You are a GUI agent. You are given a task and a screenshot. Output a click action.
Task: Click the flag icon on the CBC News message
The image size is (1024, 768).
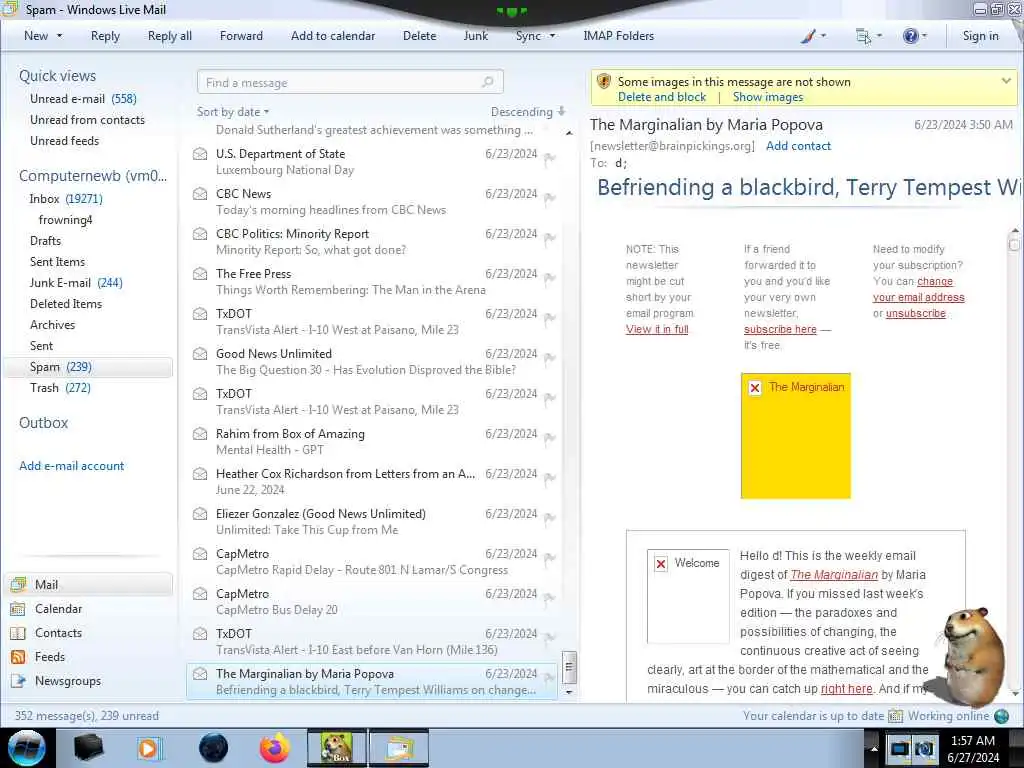(550, 199)
